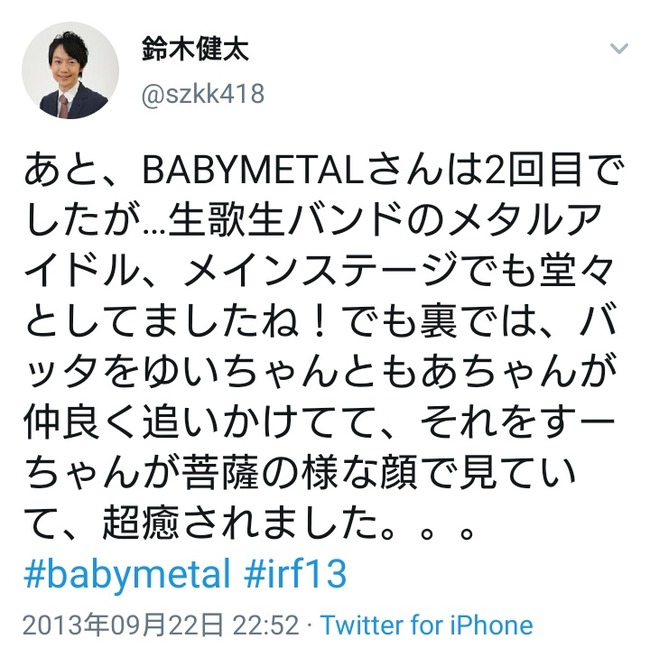
Task: Click the phrase メインステージ in the tweet
Action: click(322, 270)
